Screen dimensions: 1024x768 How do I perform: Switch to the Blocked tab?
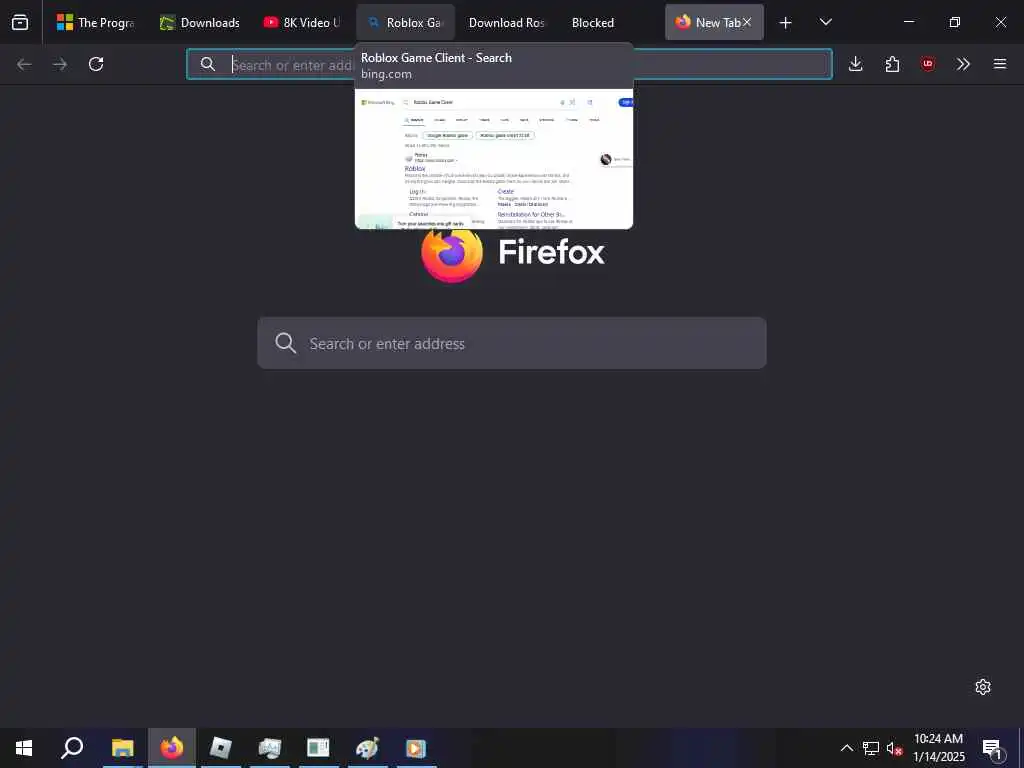coord(593,22)
